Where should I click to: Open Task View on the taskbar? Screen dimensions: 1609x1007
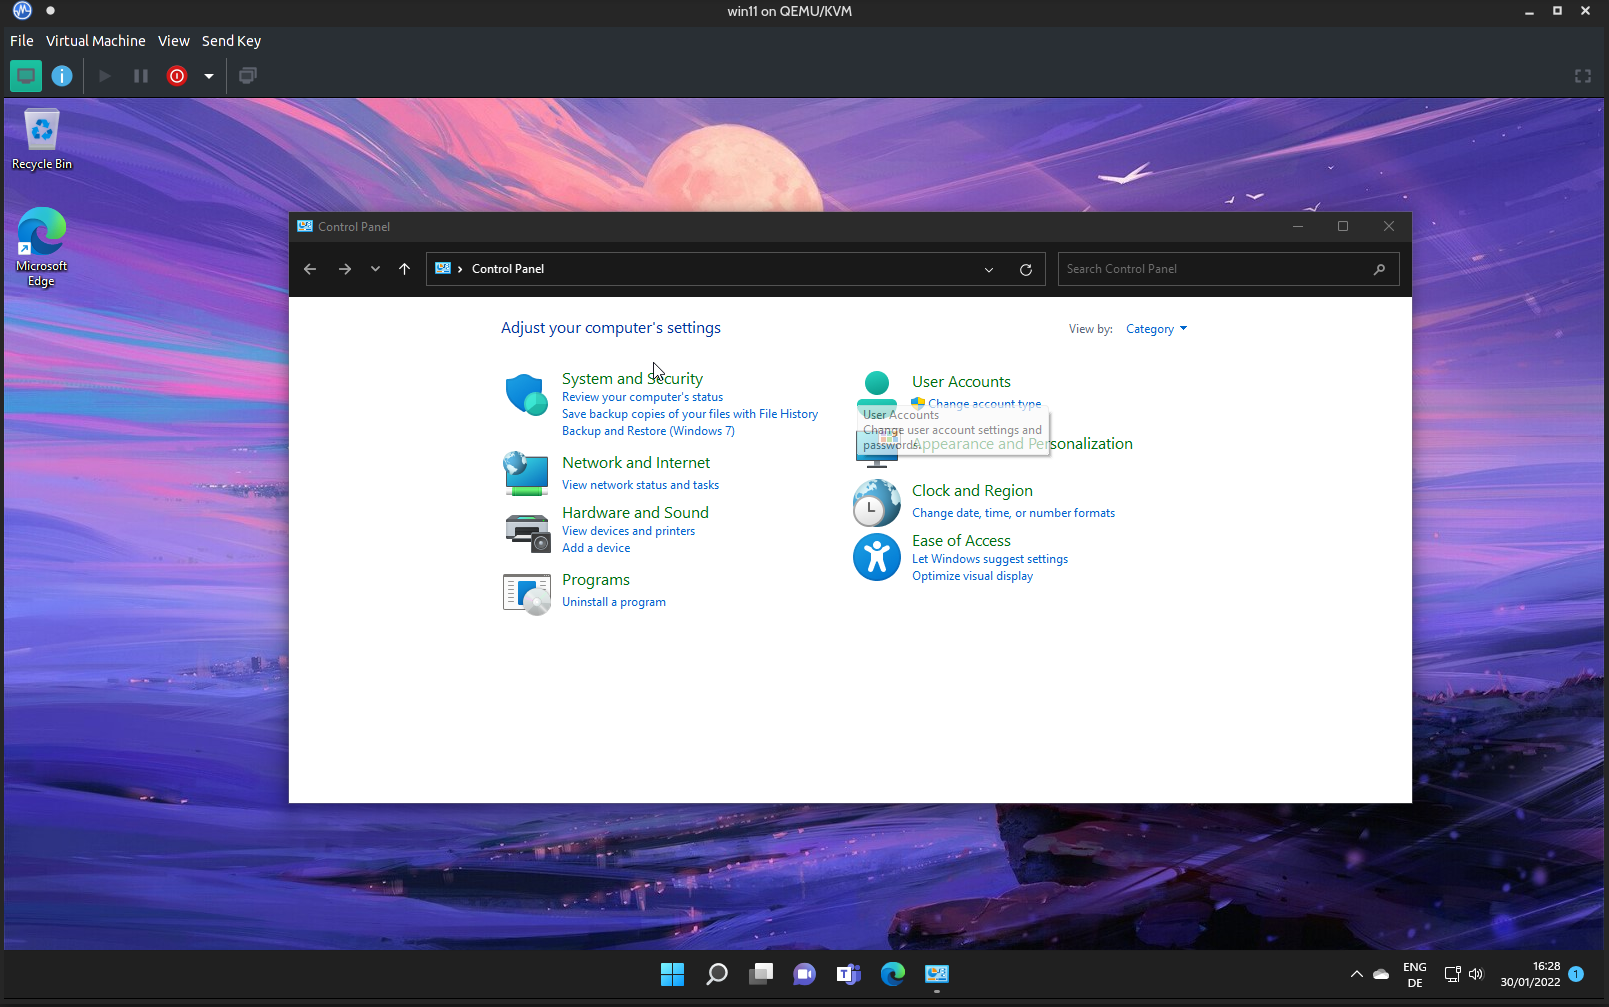761,974
